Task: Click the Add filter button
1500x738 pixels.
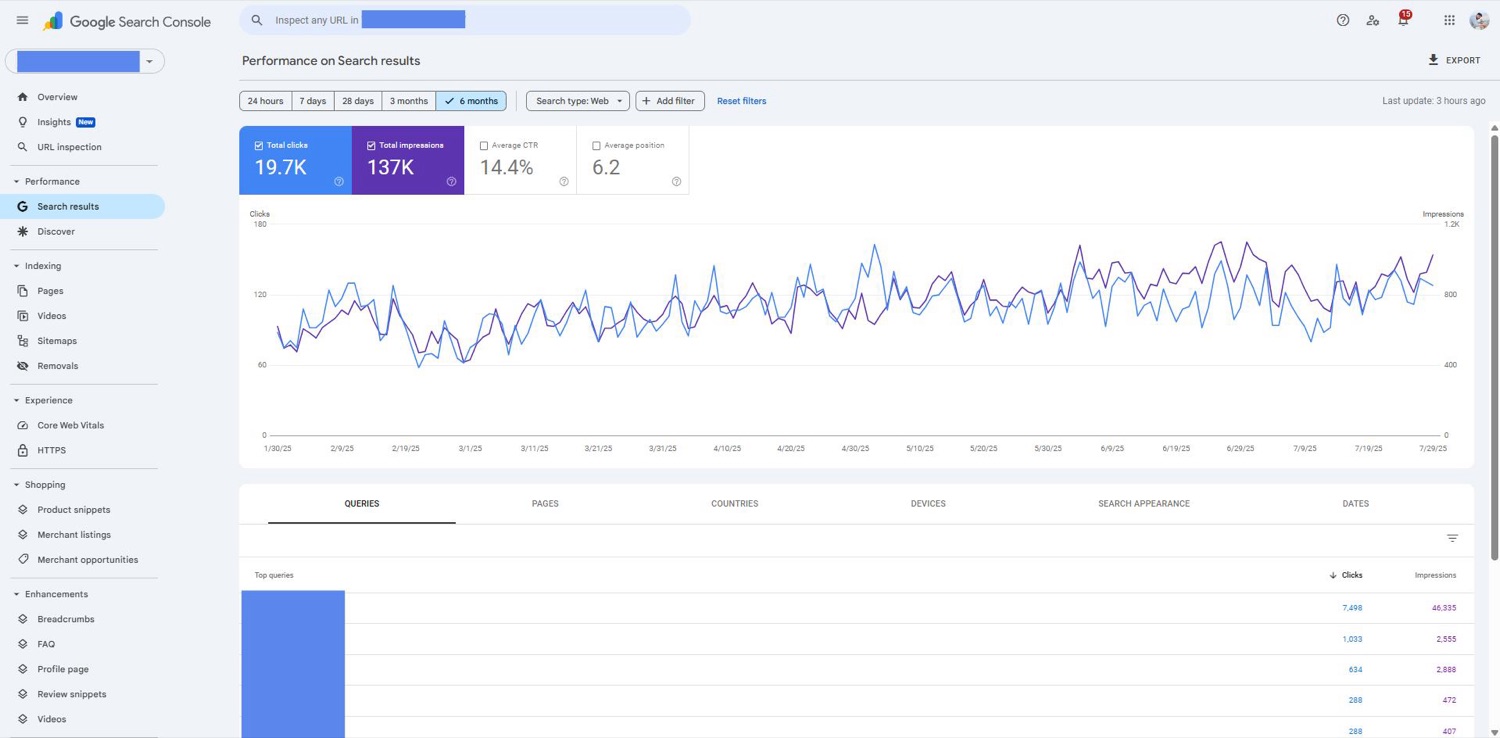Action: pyautogui.click(x=670, y=101)
